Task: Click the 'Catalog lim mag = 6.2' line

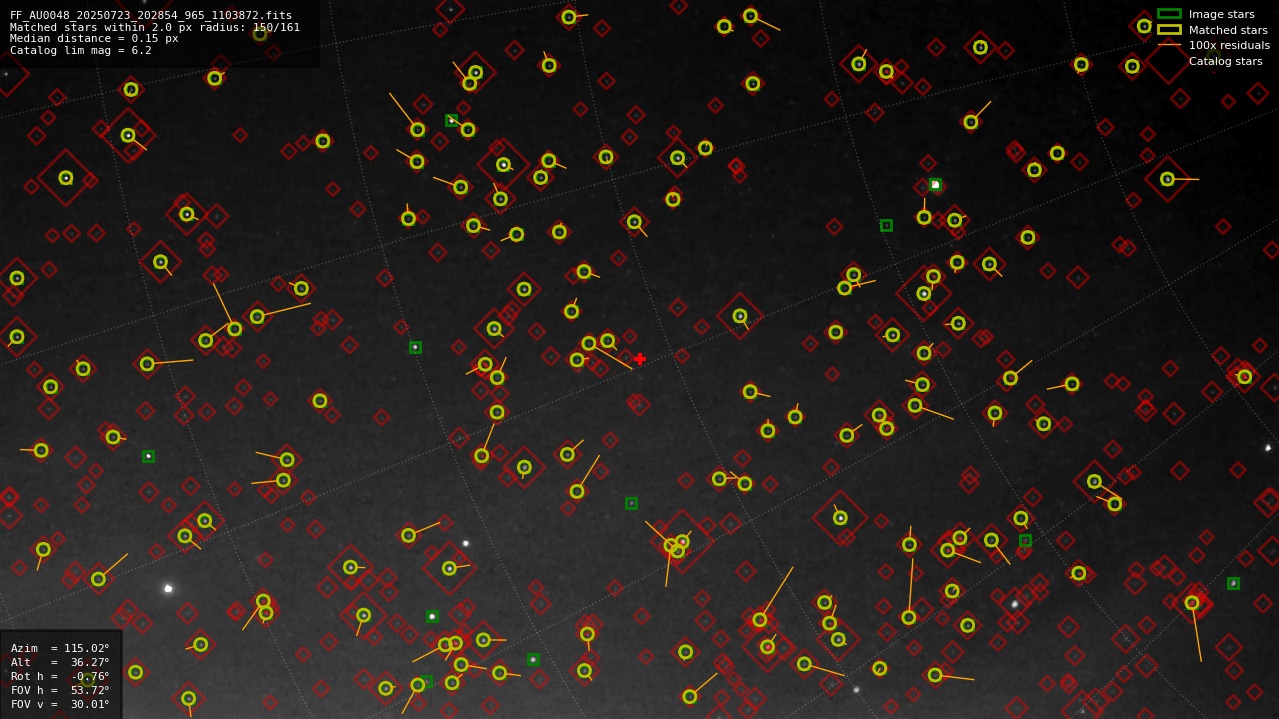Action: click(81, 50)
